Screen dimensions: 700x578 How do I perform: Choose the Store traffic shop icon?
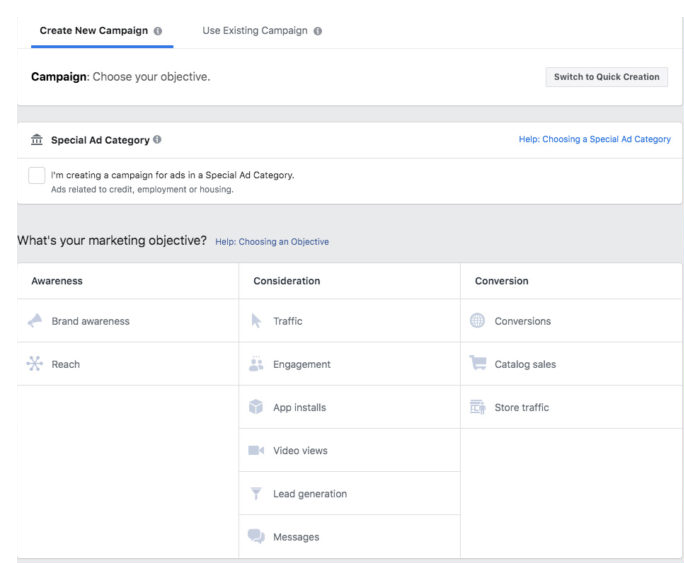click(x=477, y=407)
